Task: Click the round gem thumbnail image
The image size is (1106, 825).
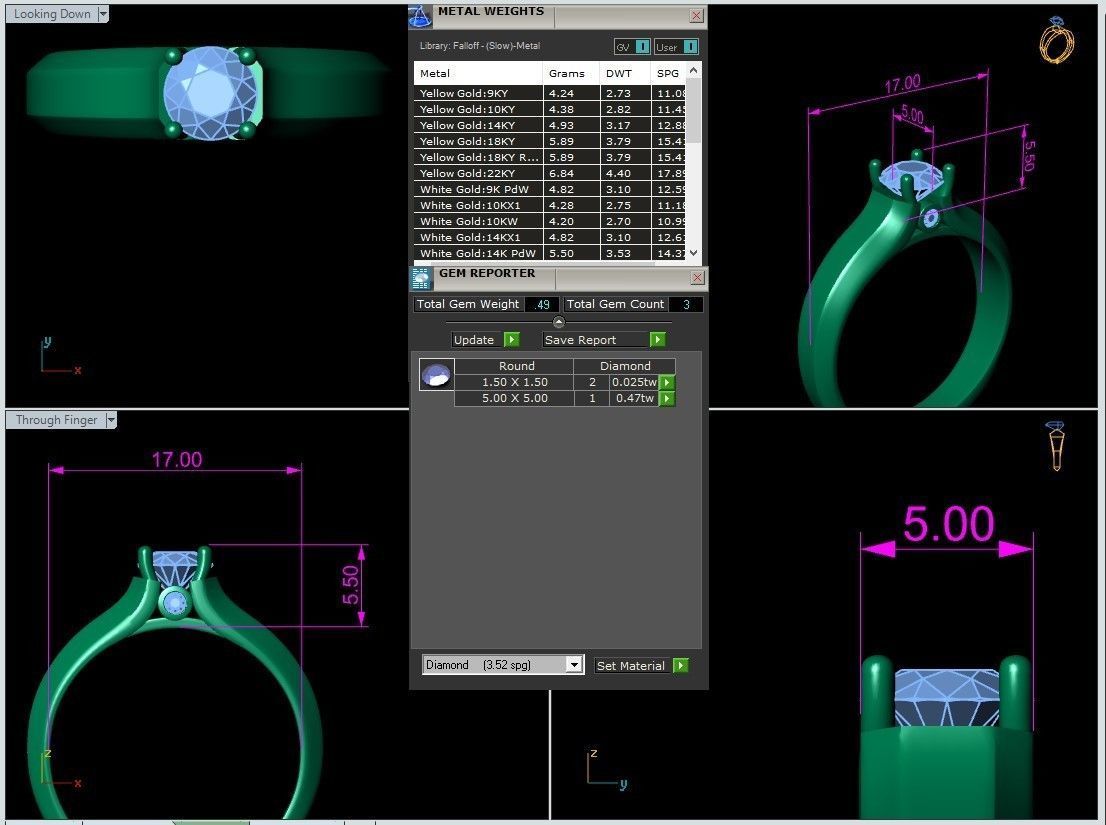Action: (437, 374)
